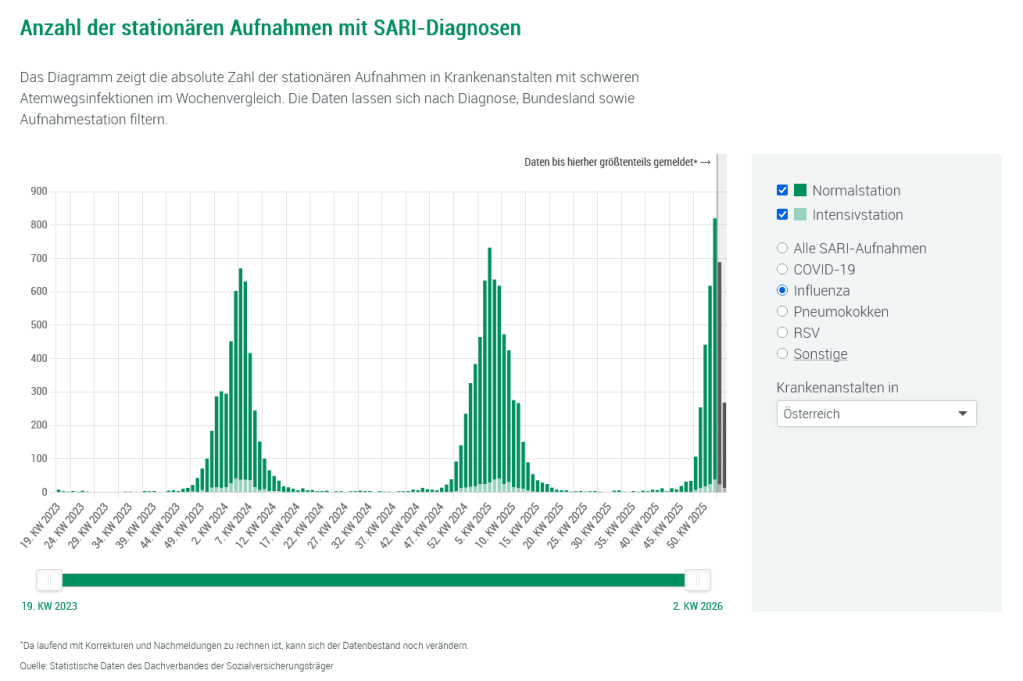
Task: Click the dropdown arrow next to Österreich
Action: tap(962, 414)
